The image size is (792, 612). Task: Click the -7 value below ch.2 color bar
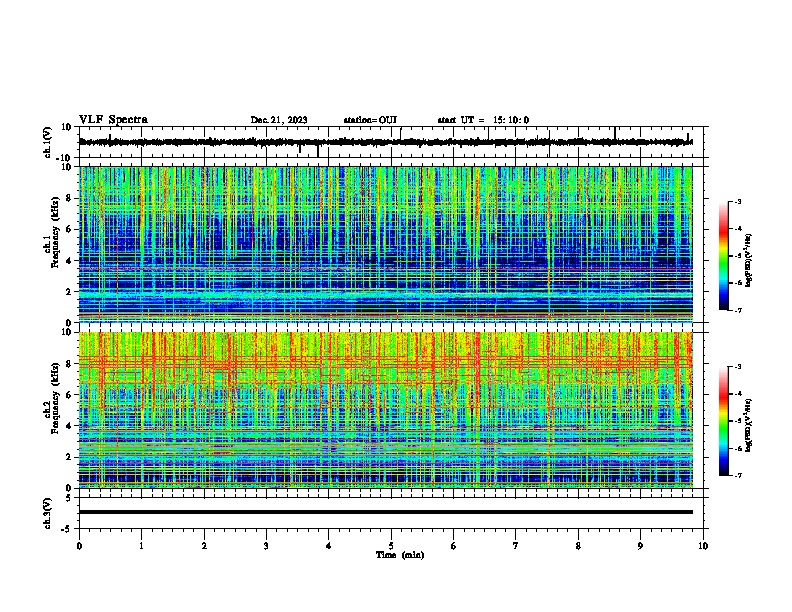point(738,476)
